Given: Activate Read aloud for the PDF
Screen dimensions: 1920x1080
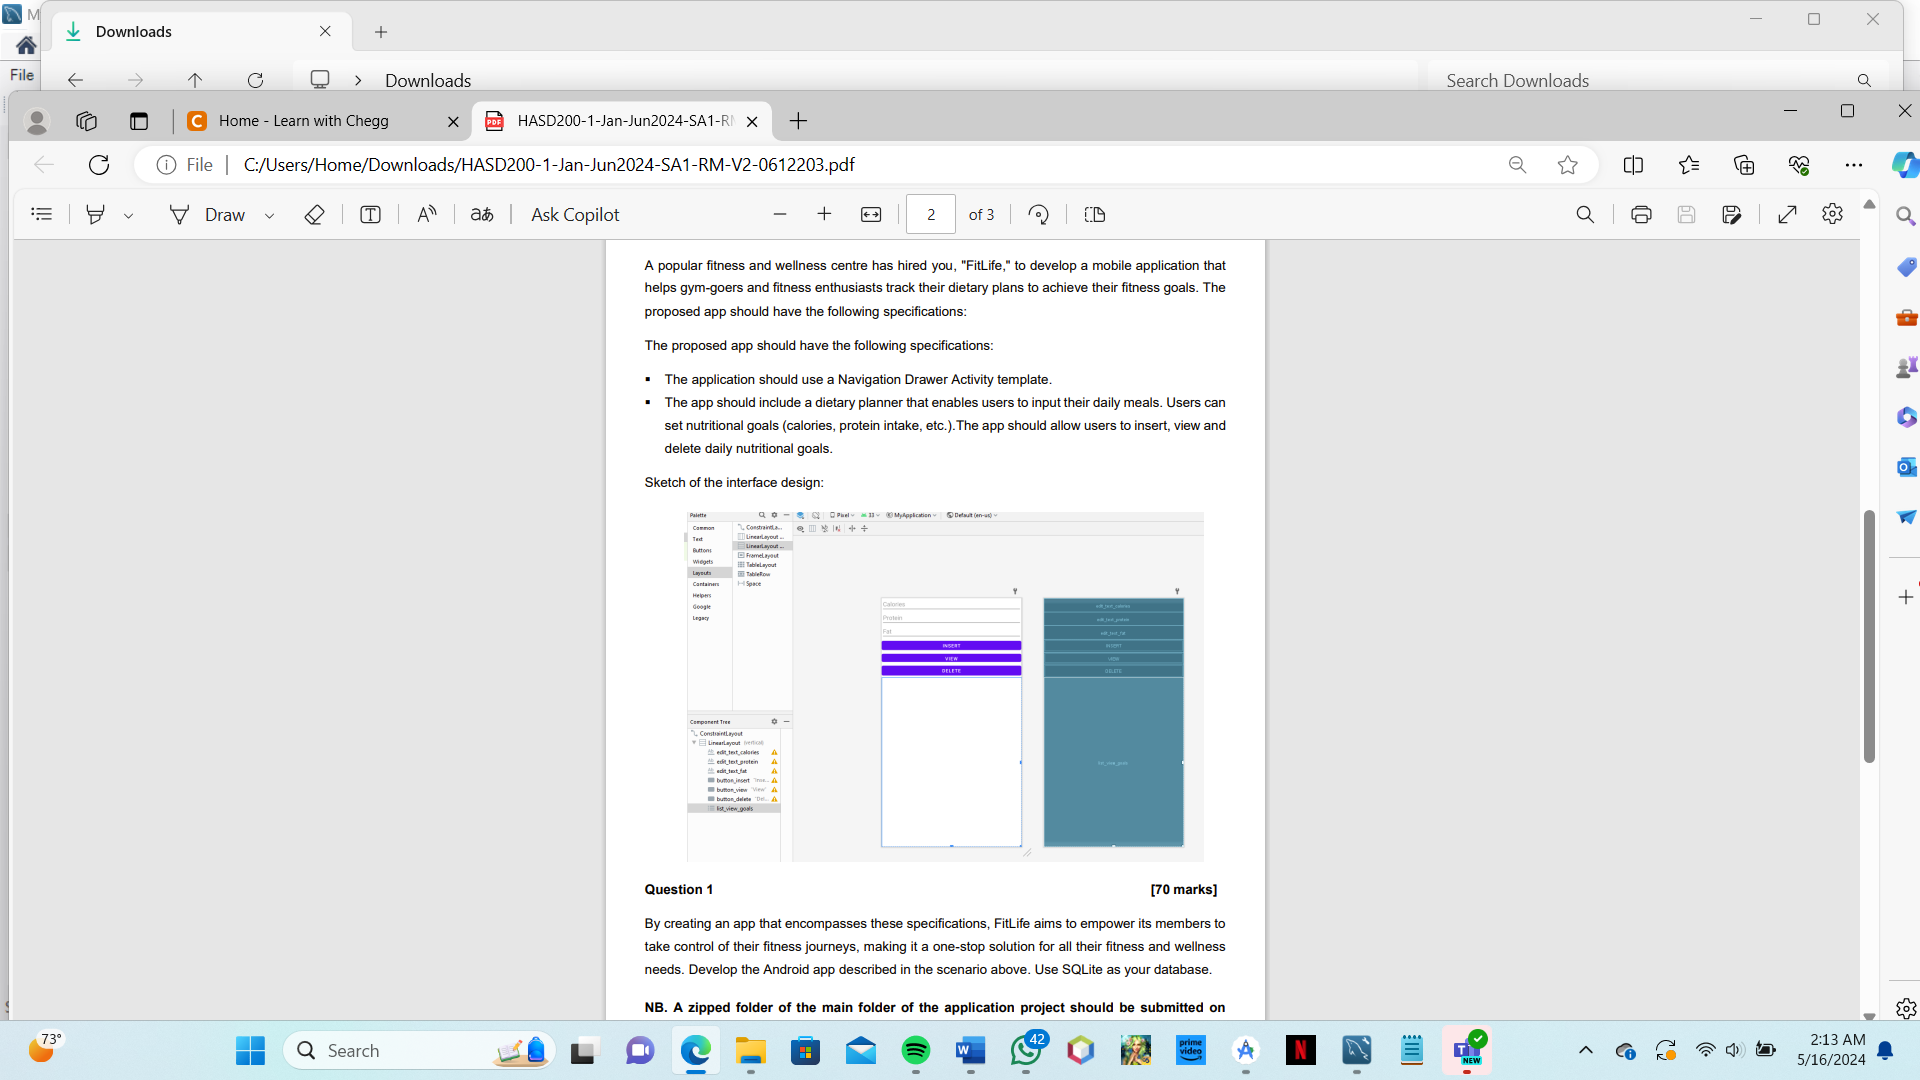Looking at the screenshot, I should (x=426, y=214).
